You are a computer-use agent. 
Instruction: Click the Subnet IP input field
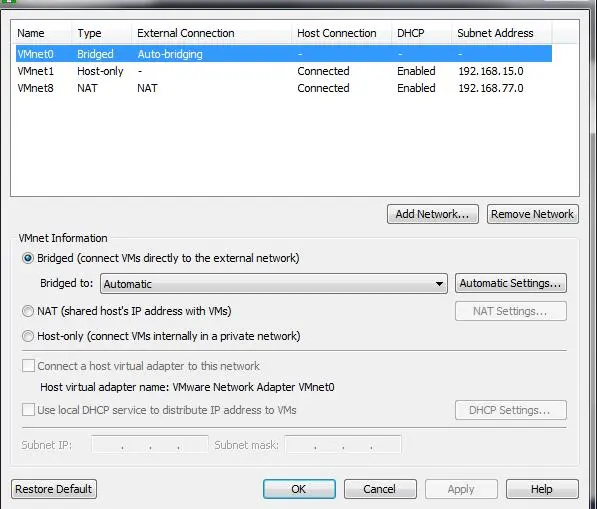pos(150,444)
